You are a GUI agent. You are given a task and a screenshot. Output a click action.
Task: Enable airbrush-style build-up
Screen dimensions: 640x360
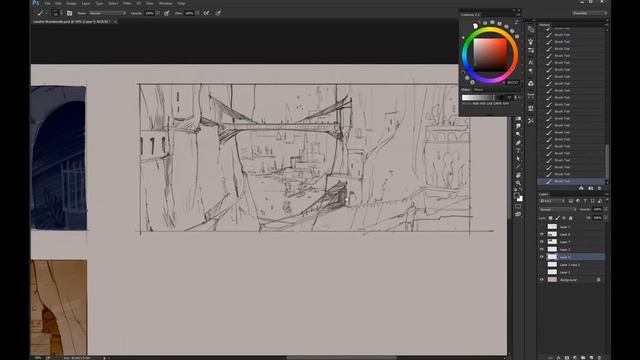[x=207, y=13]
